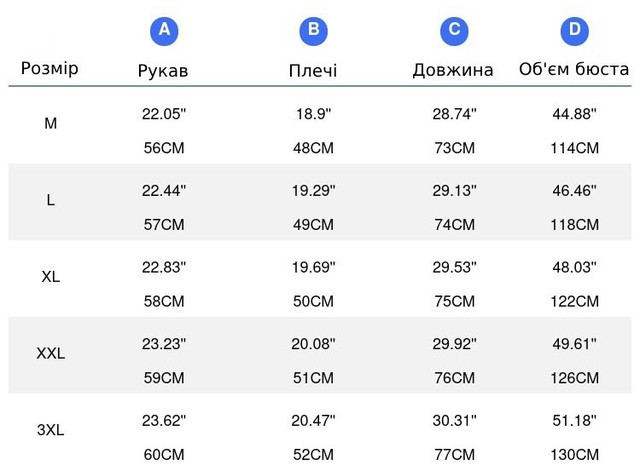Viewport: 640px width, 471px height.
Task: Choose size M row label
Action: (51, 123)
